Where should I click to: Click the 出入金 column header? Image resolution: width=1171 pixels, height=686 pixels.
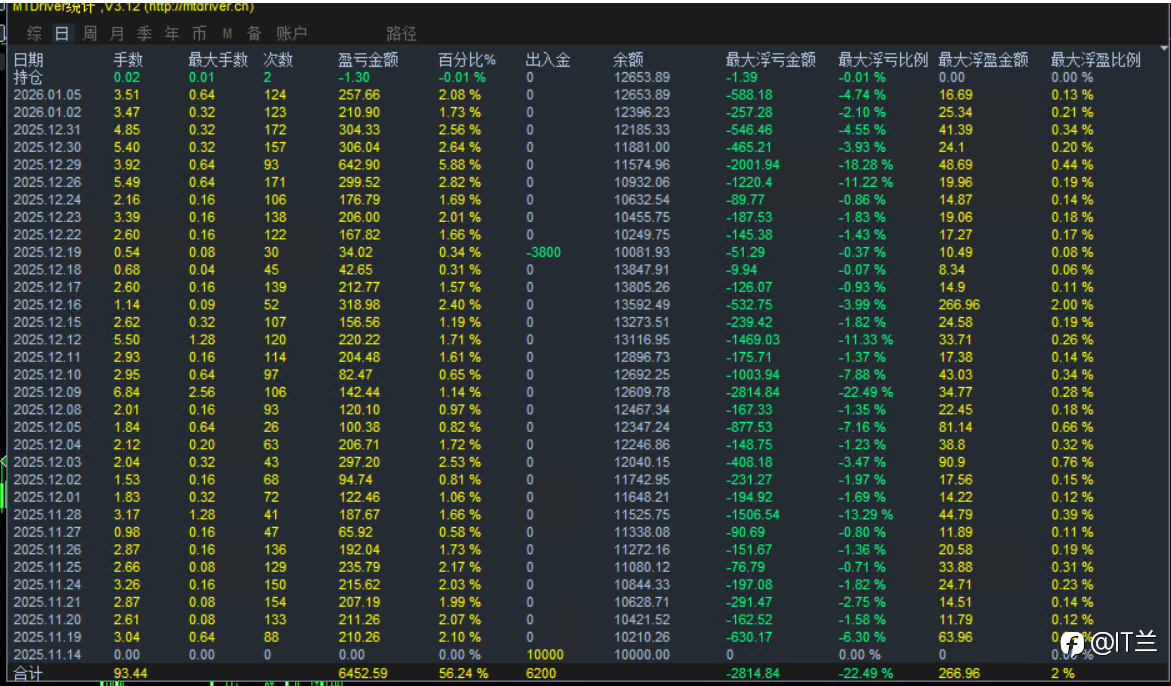pos(547,60)
